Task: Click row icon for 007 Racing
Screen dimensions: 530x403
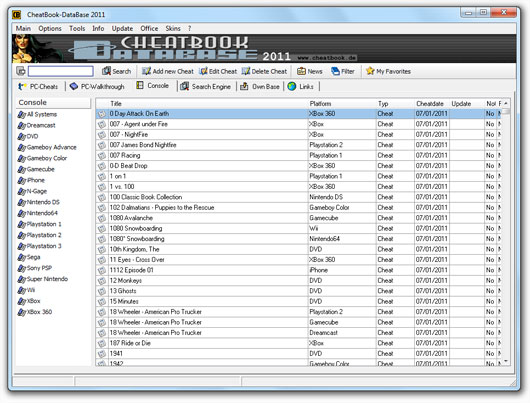Action: tap(102, 156)
